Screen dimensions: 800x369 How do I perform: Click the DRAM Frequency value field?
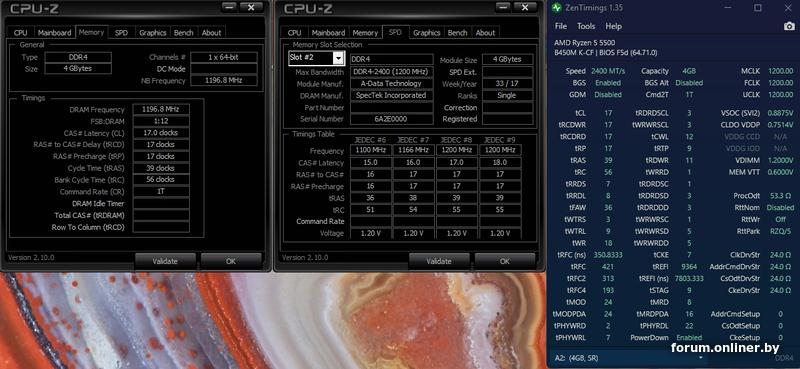[x=161, y=110]
